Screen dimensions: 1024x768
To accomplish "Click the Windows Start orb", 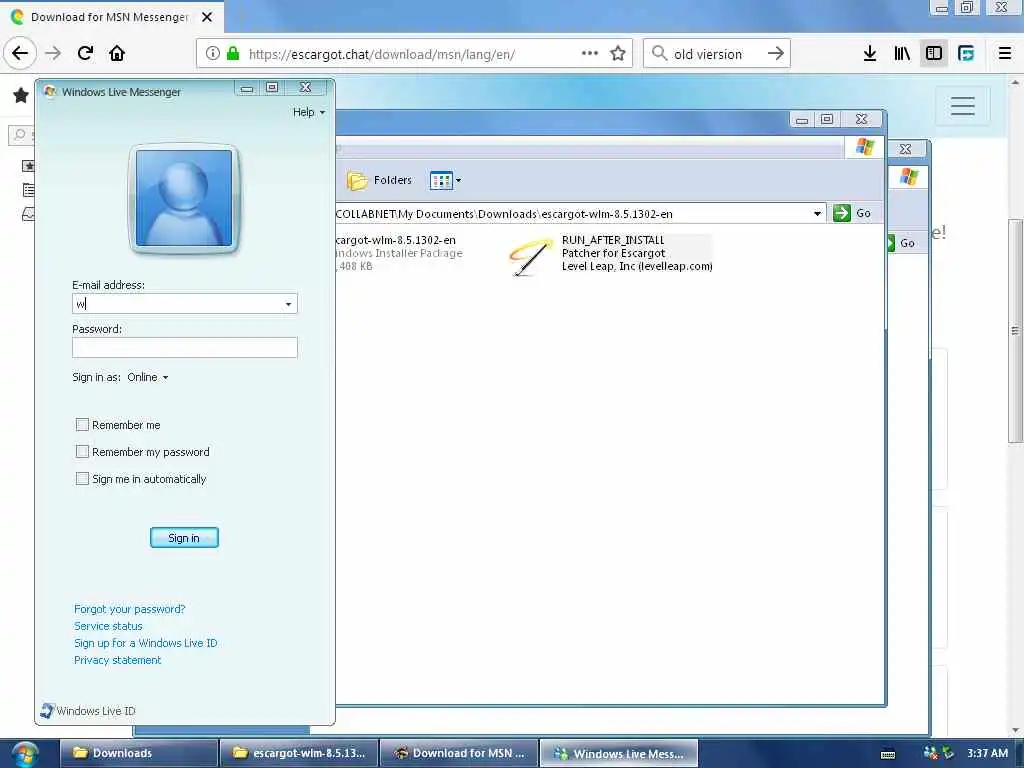I will (x=24, y=754).
